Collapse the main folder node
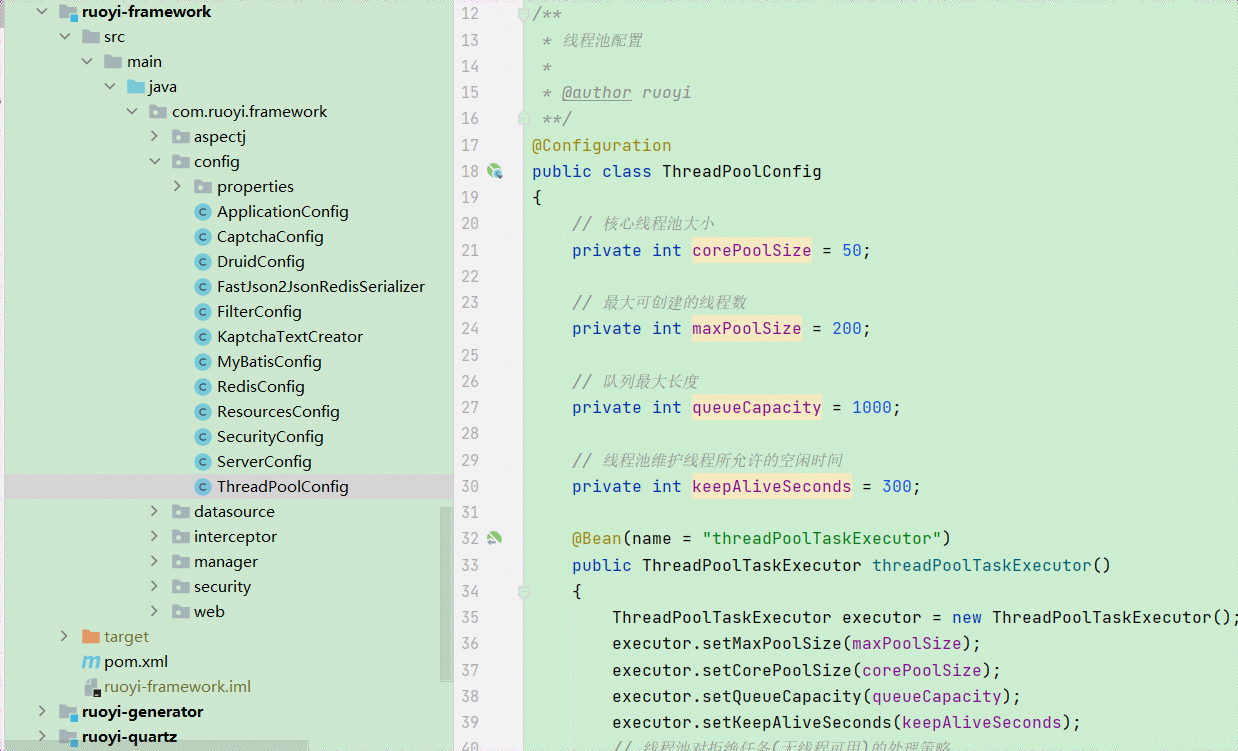Image resolution: width=1238 pixels, height=751 pixels. pyautogui.click(x=88, y=62)
